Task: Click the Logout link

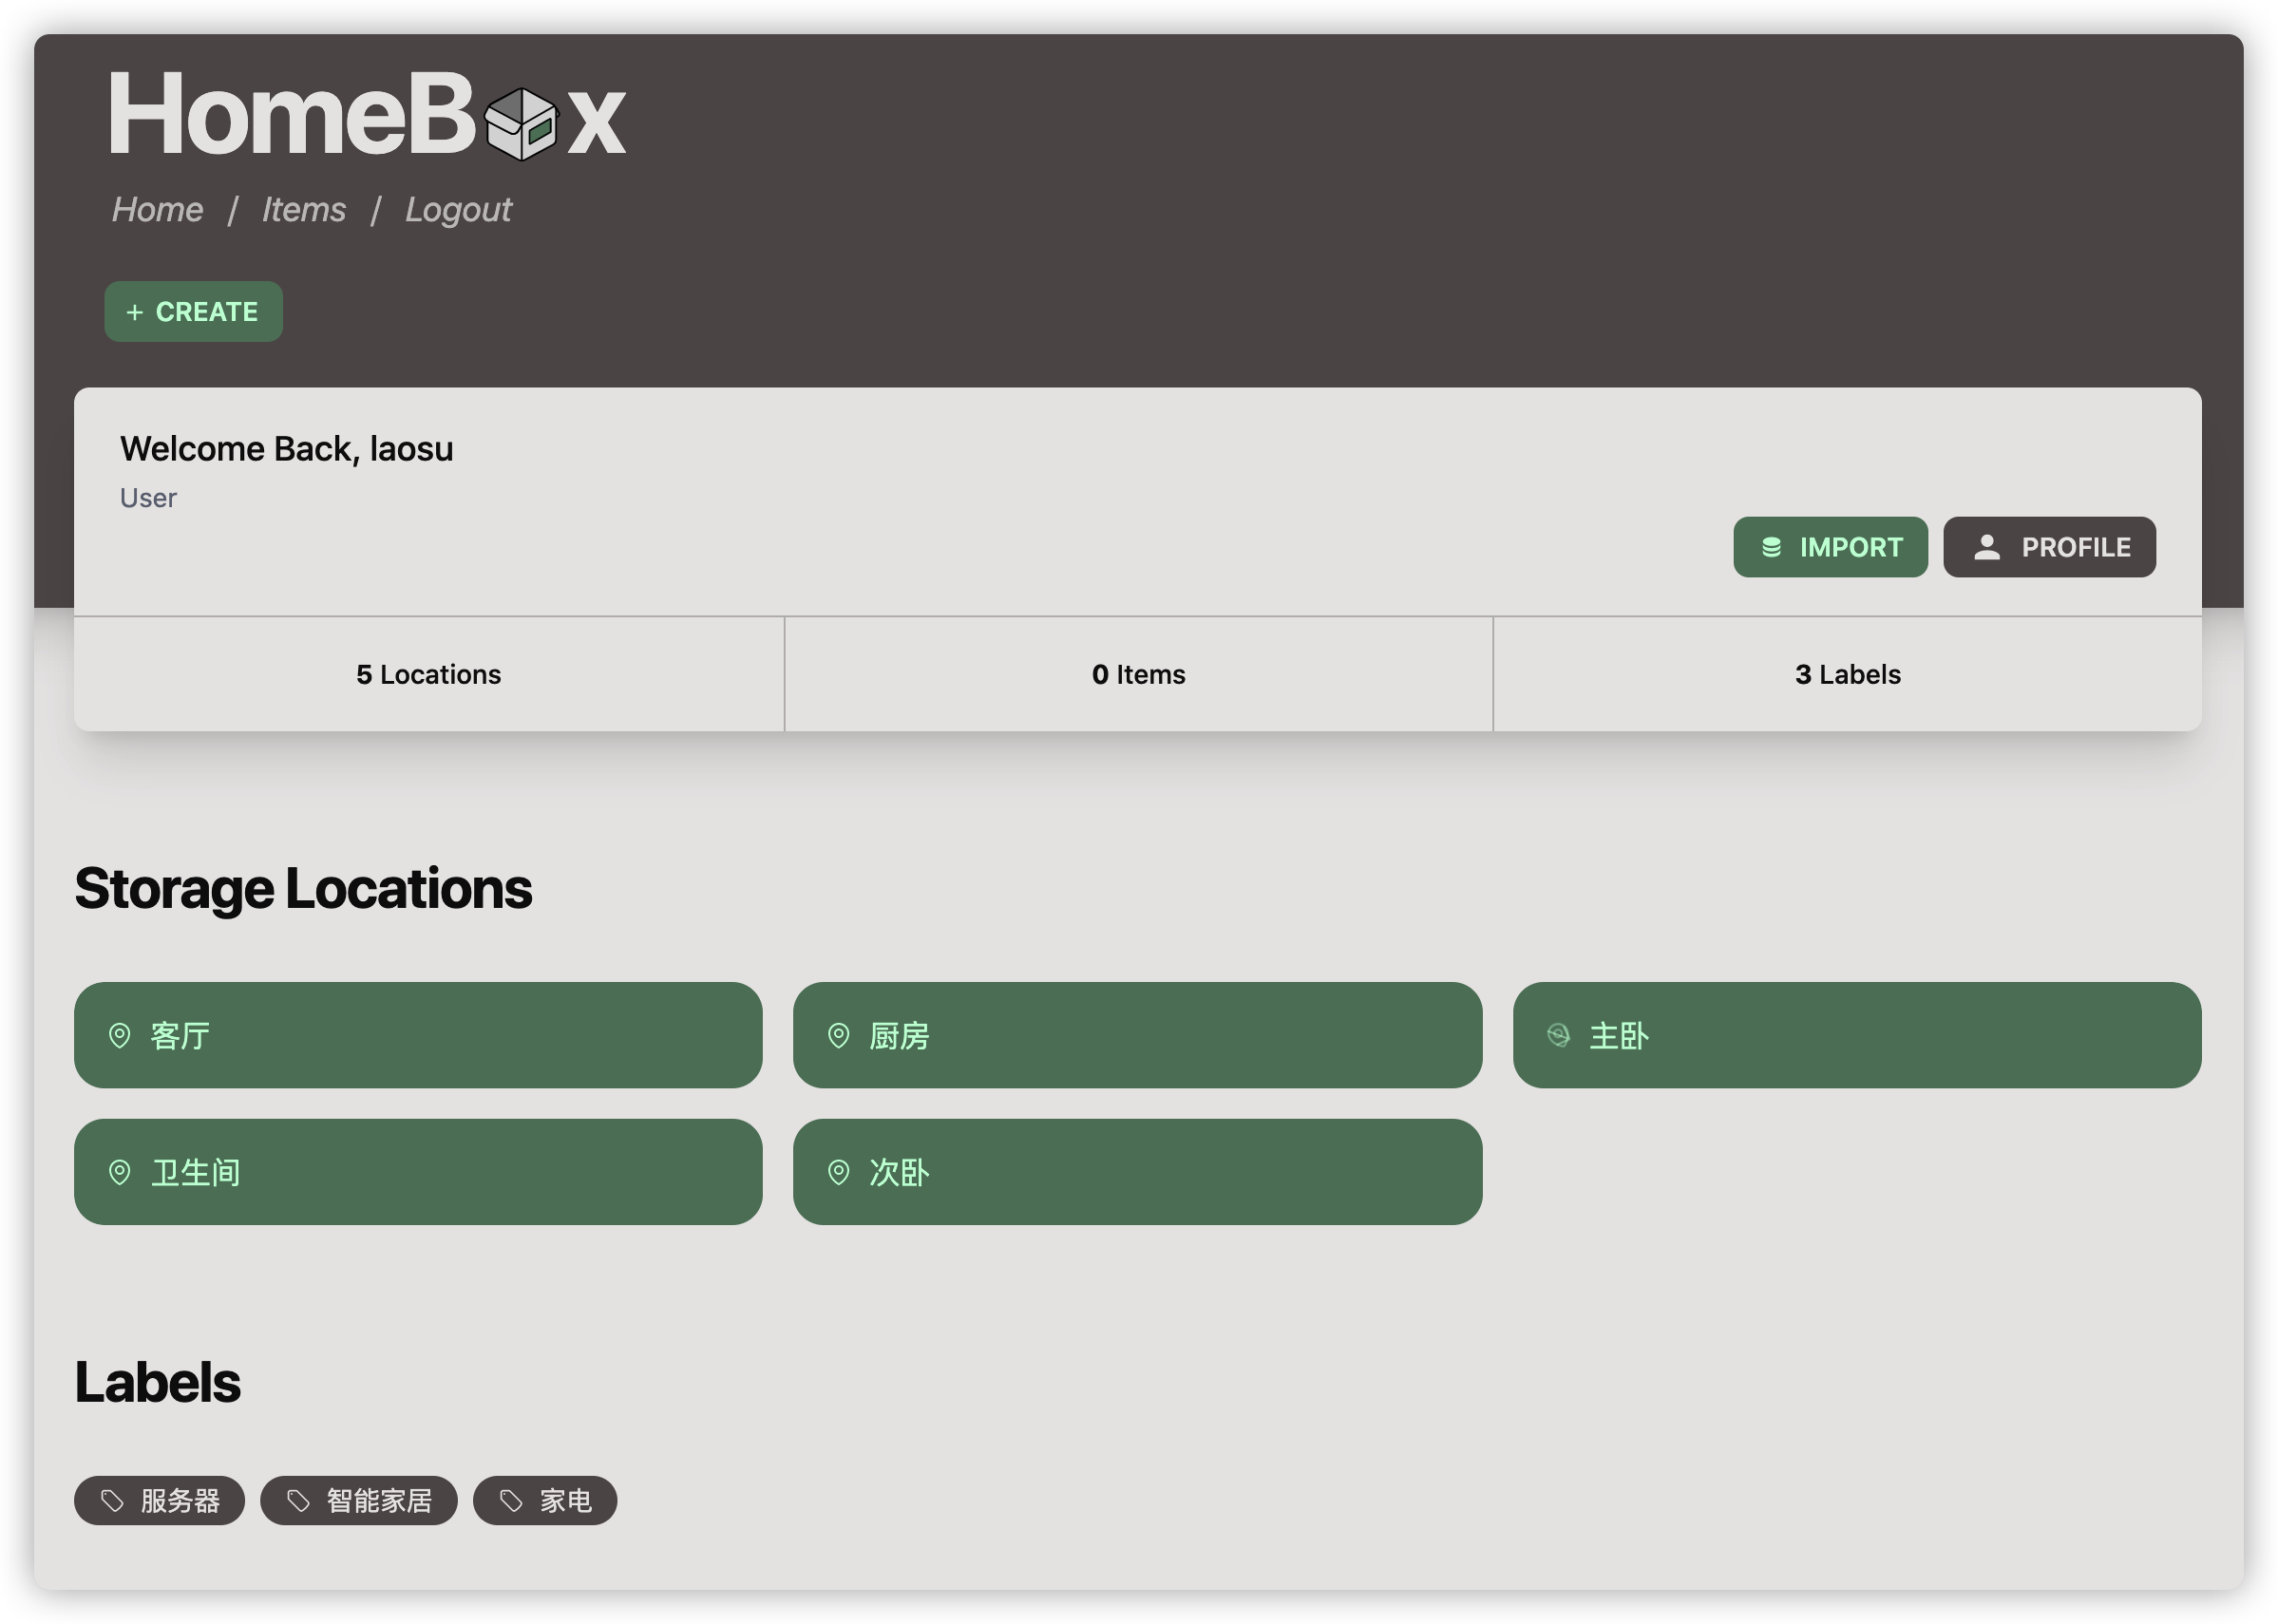Action: tap(458, 210)
